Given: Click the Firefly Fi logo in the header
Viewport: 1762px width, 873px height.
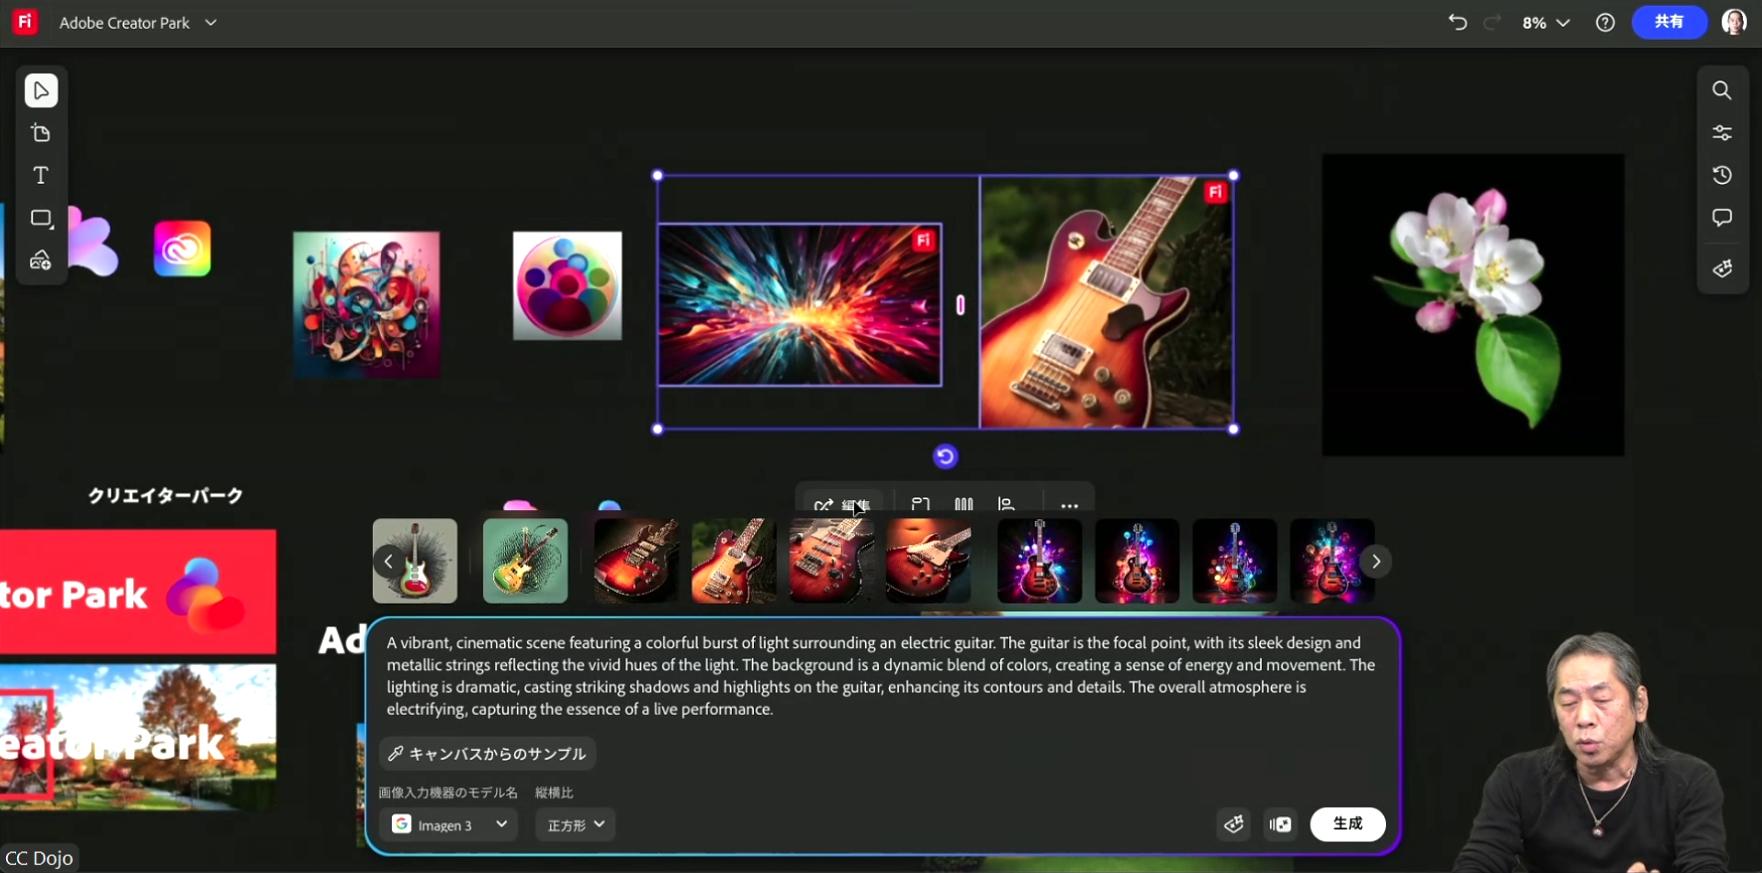Looking at the screenshot, I should coord(25,22).
